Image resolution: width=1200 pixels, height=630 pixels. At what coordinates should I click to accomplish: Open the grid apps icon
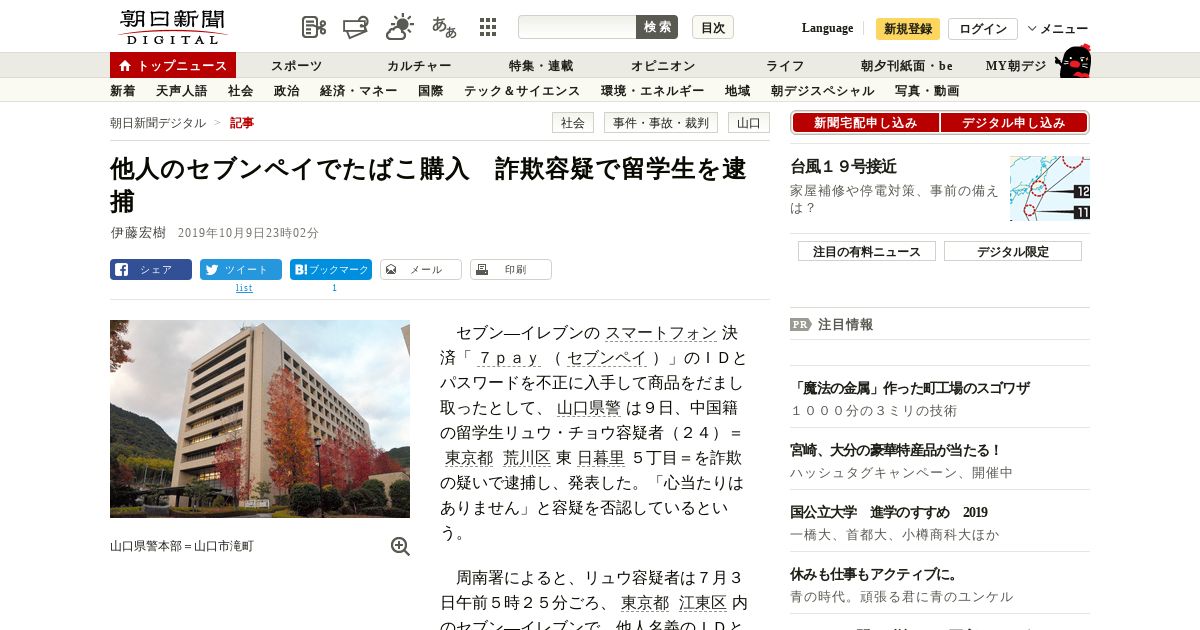tap(488, 27)
